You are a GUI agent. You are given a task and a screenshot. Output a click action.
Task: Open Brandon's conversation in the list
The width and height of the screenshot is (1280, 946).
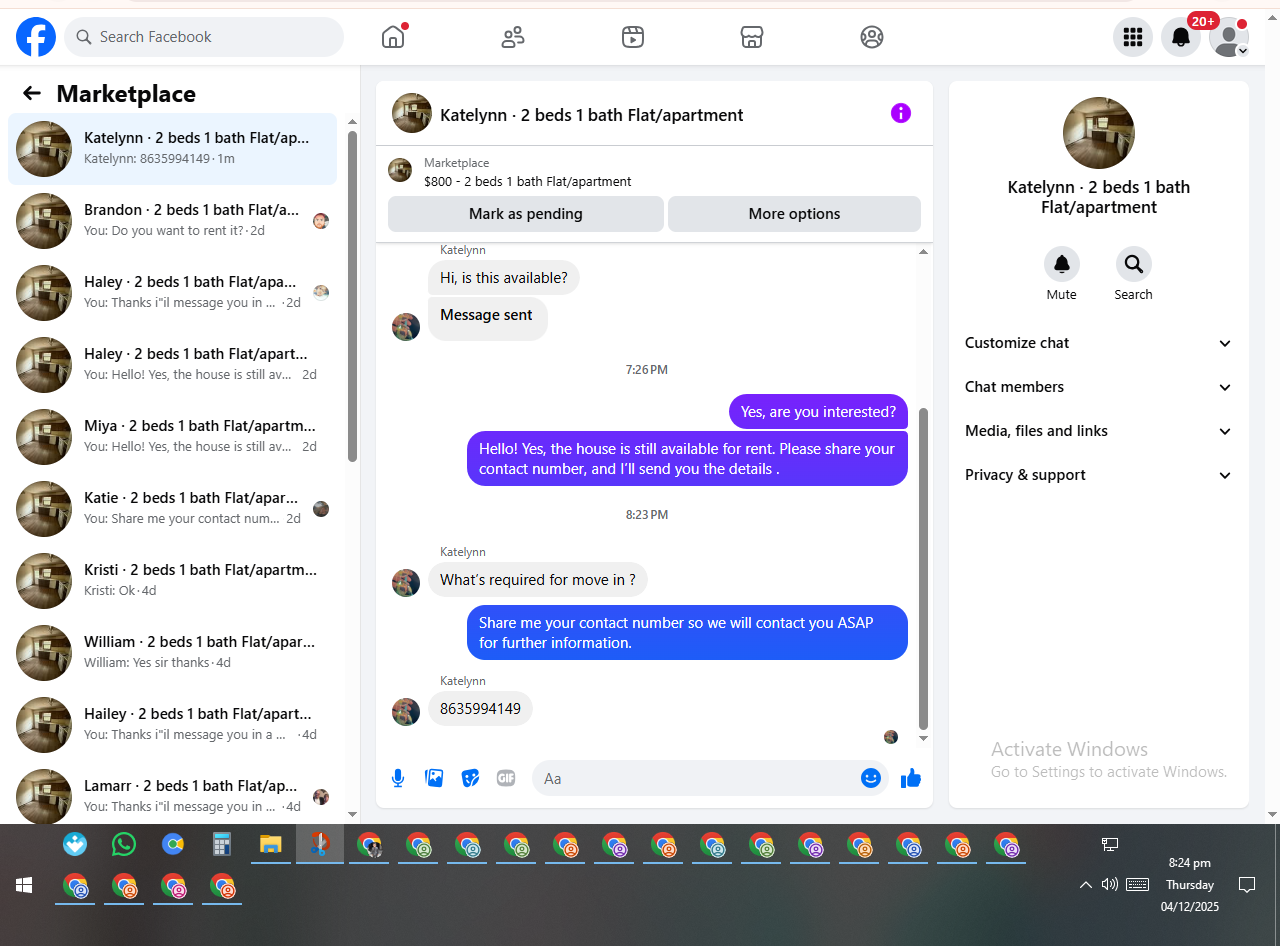[173, 221]
